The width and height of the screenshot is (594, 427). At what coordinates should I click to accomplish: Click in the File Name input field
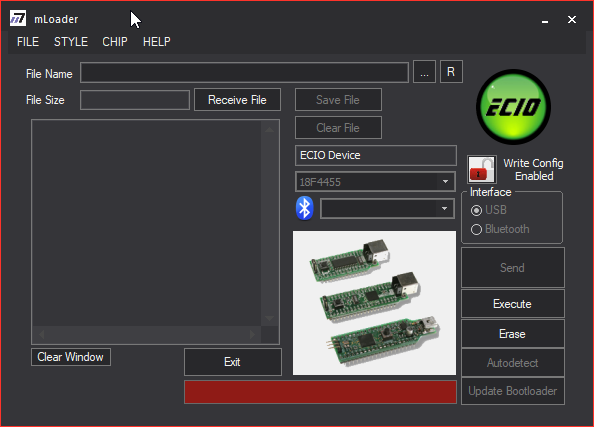pos(244,72)
